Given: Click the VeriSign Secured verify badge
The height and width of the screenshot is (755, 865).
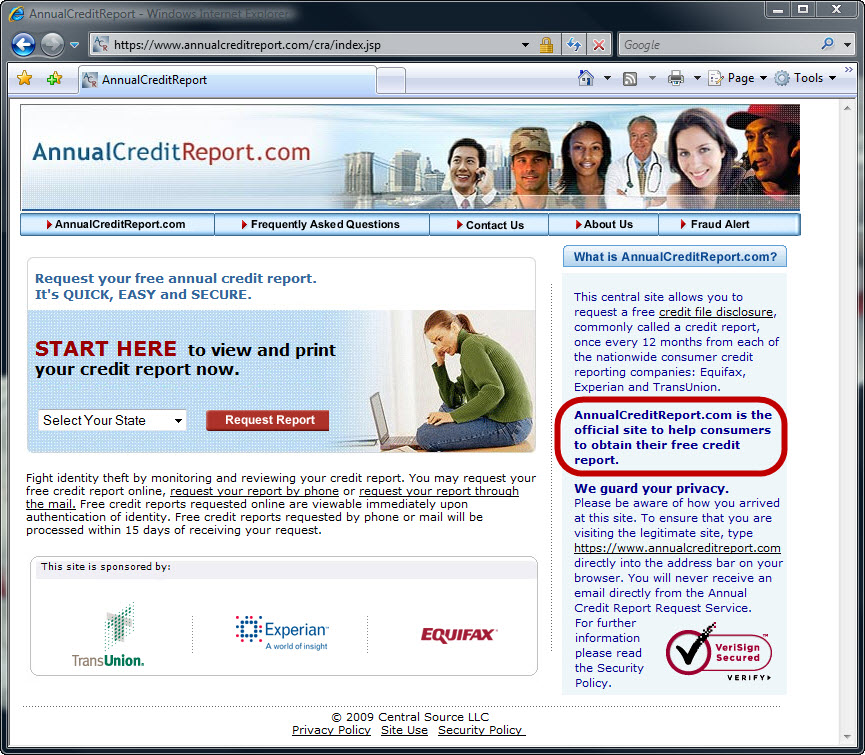Looking at the screenshot, I should click(718, 652).
